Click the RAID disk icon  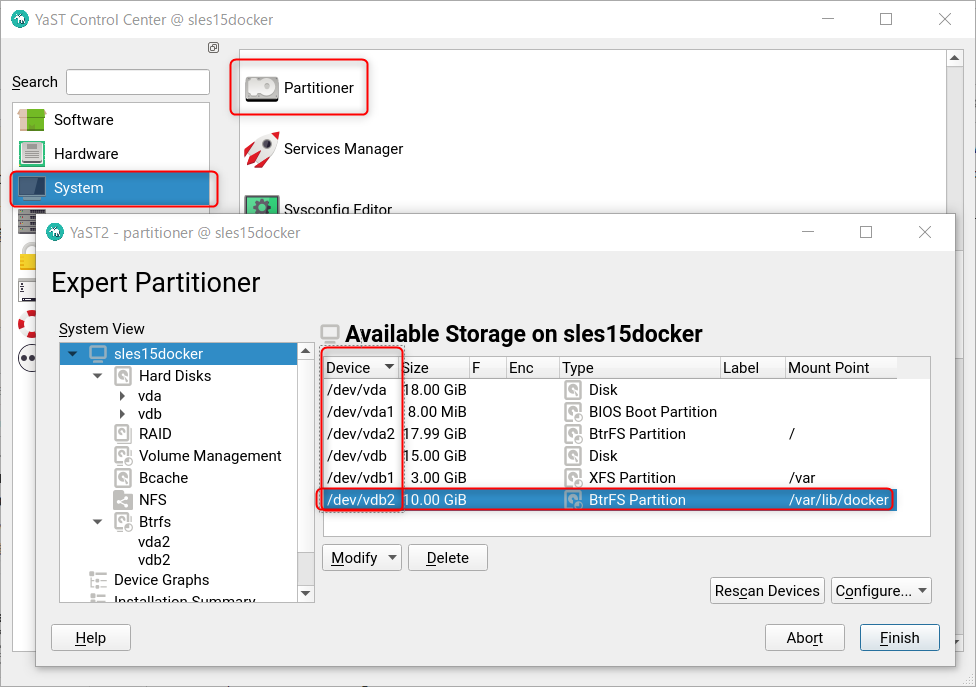click(123, 434)
